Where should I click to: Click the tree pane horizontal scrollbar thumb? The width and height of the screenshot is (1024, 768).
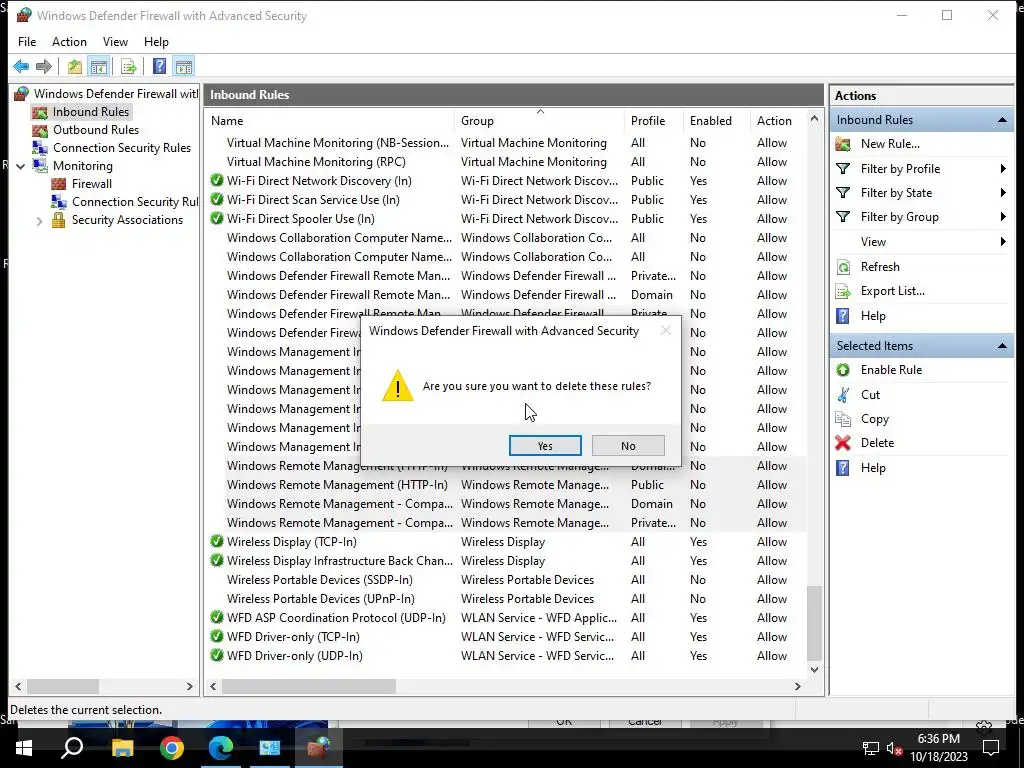click(63, 686)
